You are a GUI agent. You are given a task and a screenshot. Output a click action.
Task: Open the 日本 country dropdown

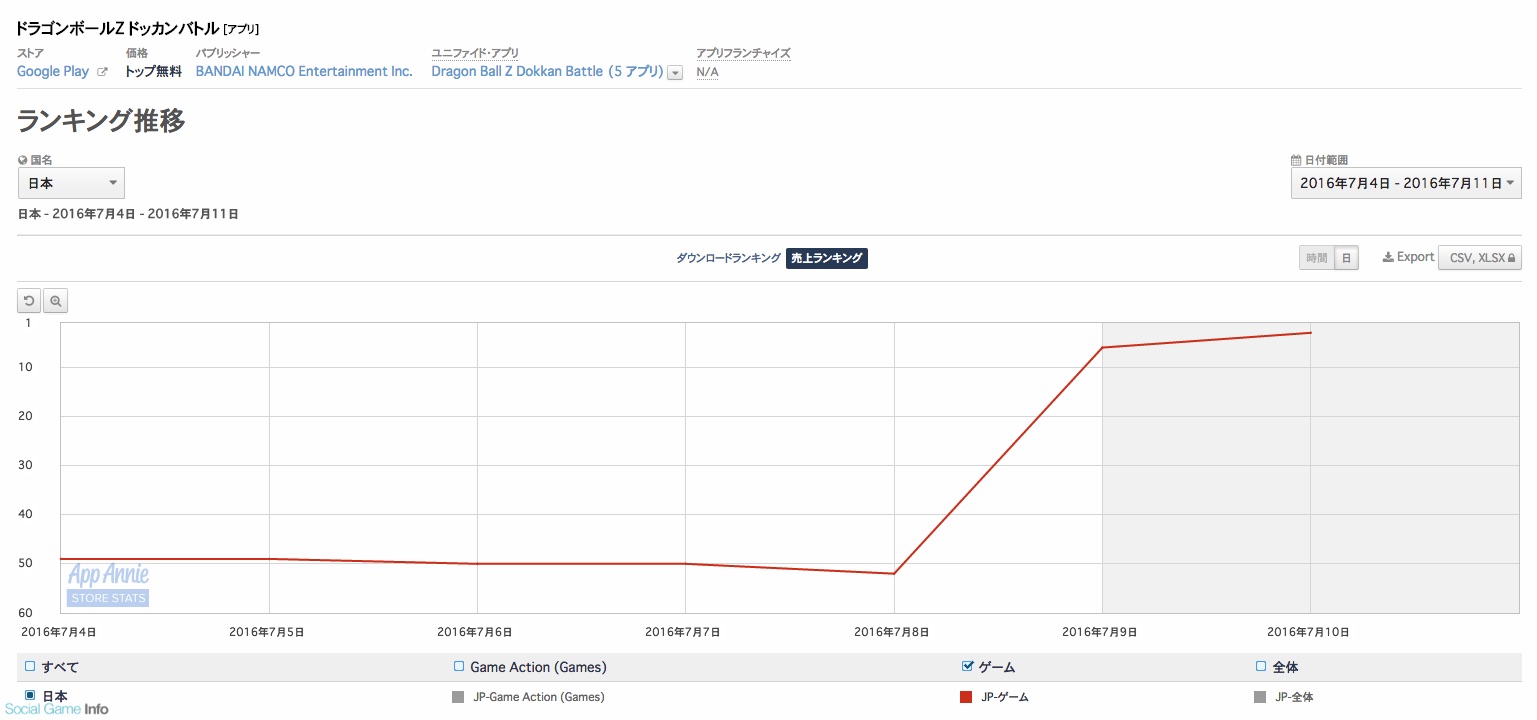(71, 183)
